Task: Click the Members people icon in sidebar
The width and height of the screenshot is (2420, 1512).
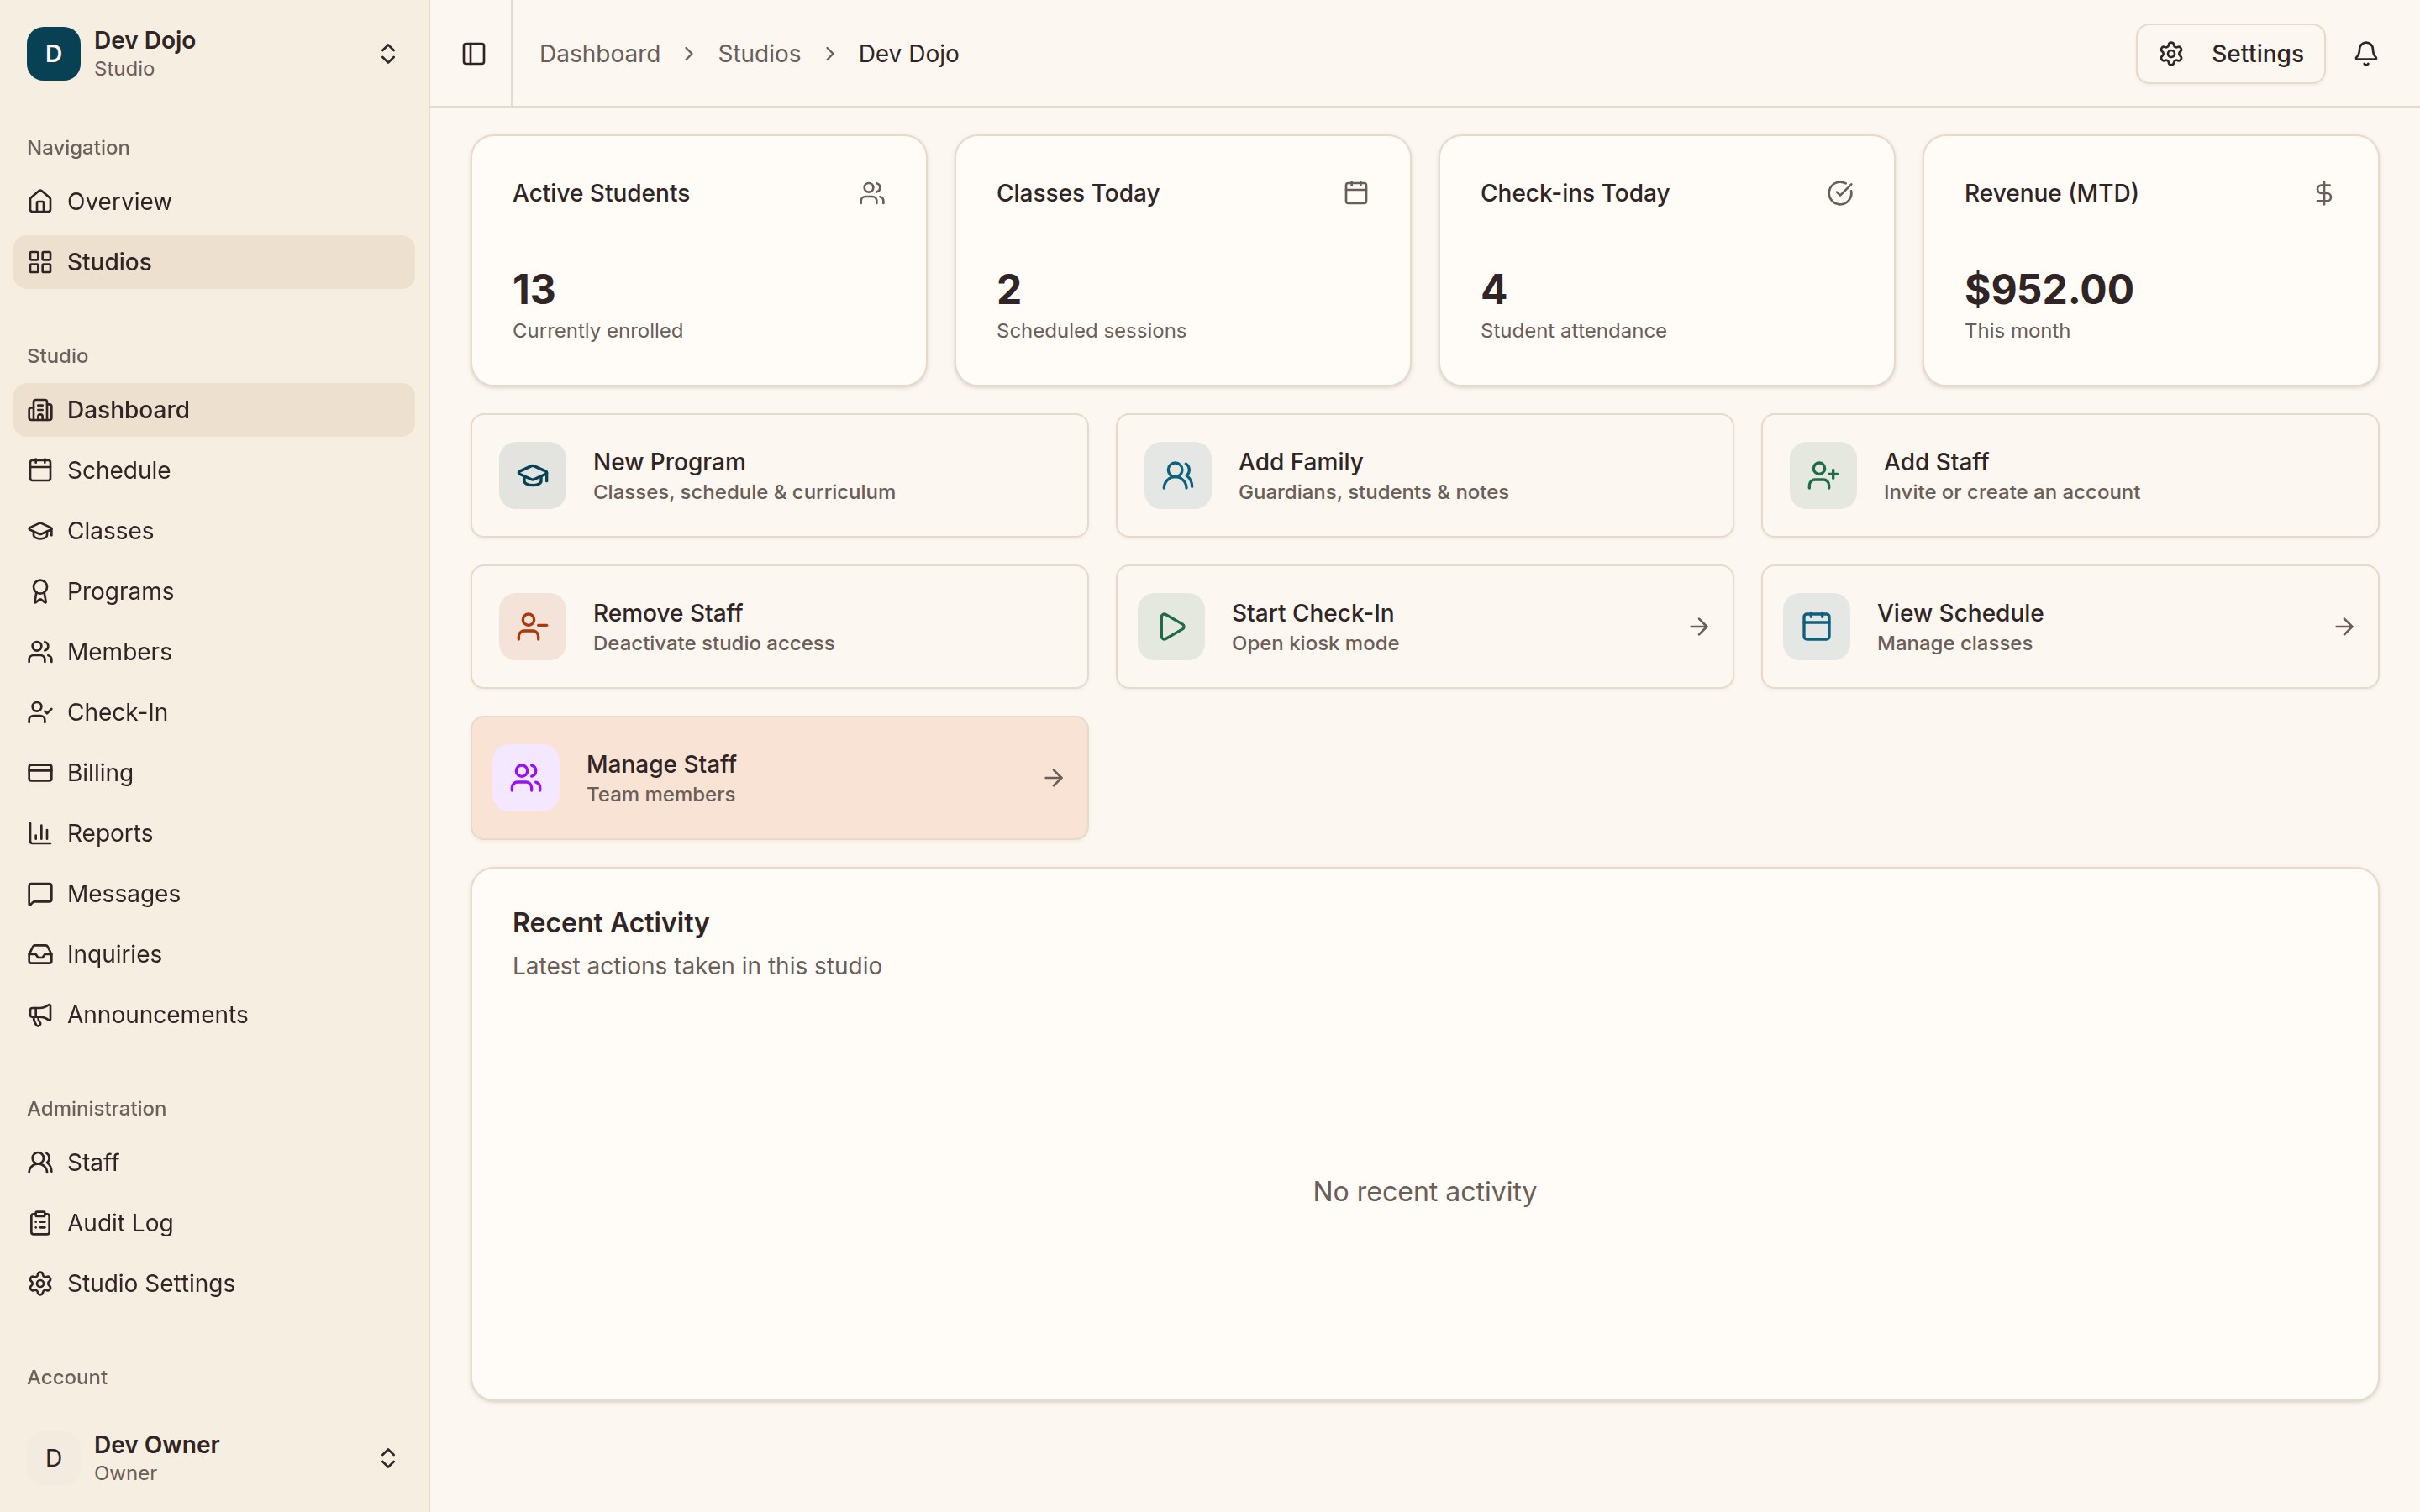Action: pyautogui.click(x=40, y=652)
